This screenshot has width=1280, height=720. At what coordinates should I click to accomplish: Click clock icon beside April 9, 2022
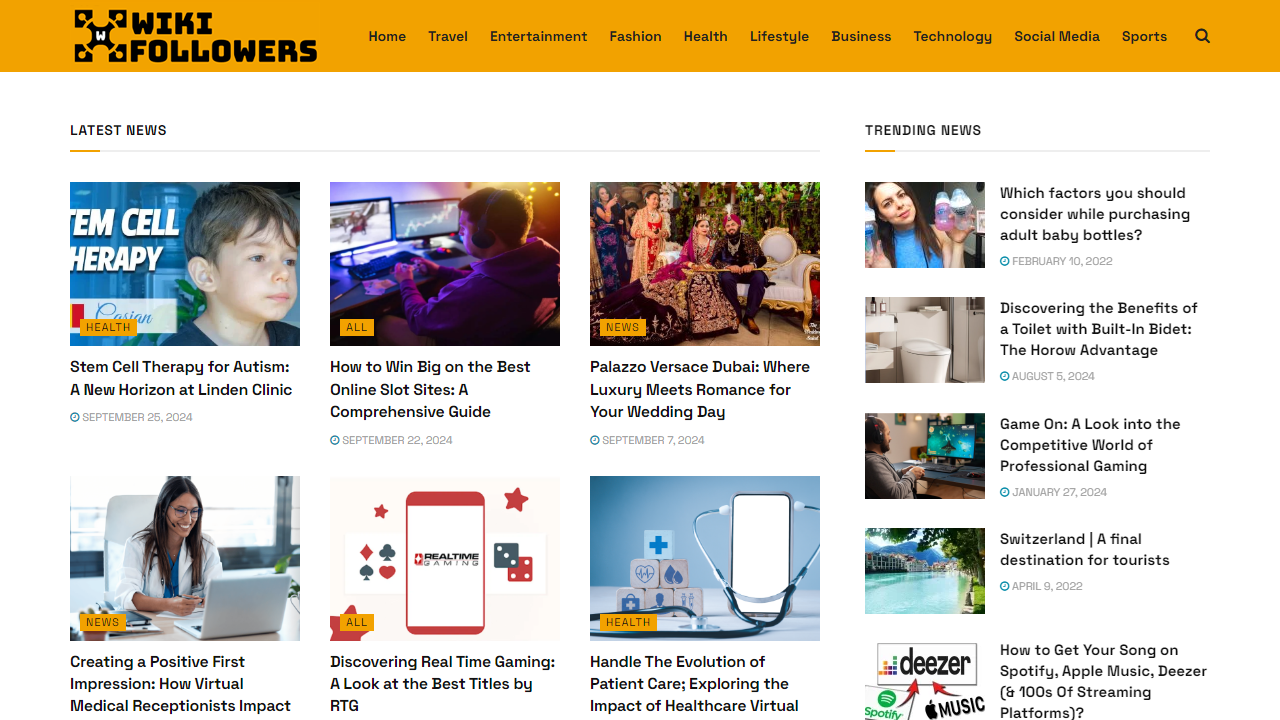(x=1005, y=587)
